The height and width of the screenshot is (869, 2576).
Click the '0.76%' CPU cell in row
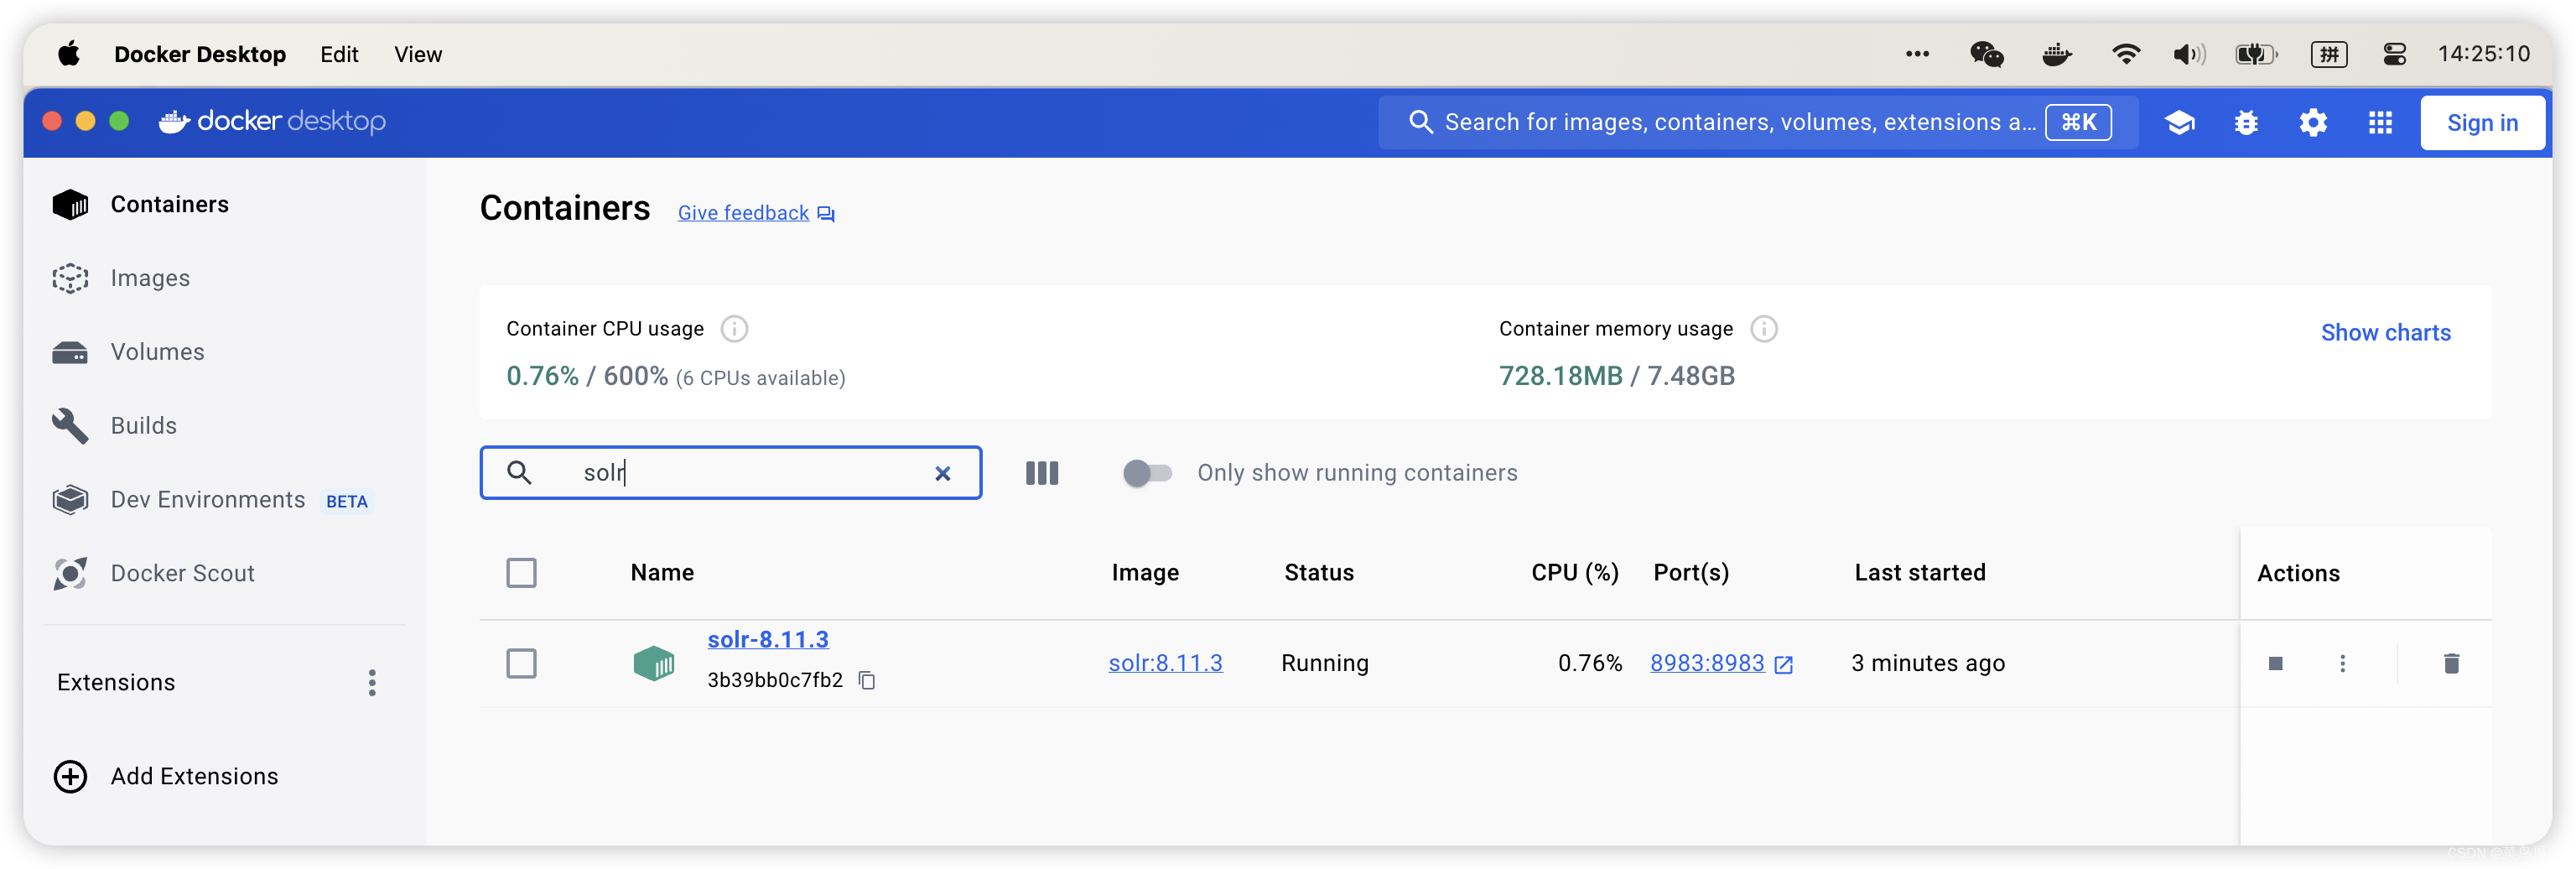(x=1590, y=664)
